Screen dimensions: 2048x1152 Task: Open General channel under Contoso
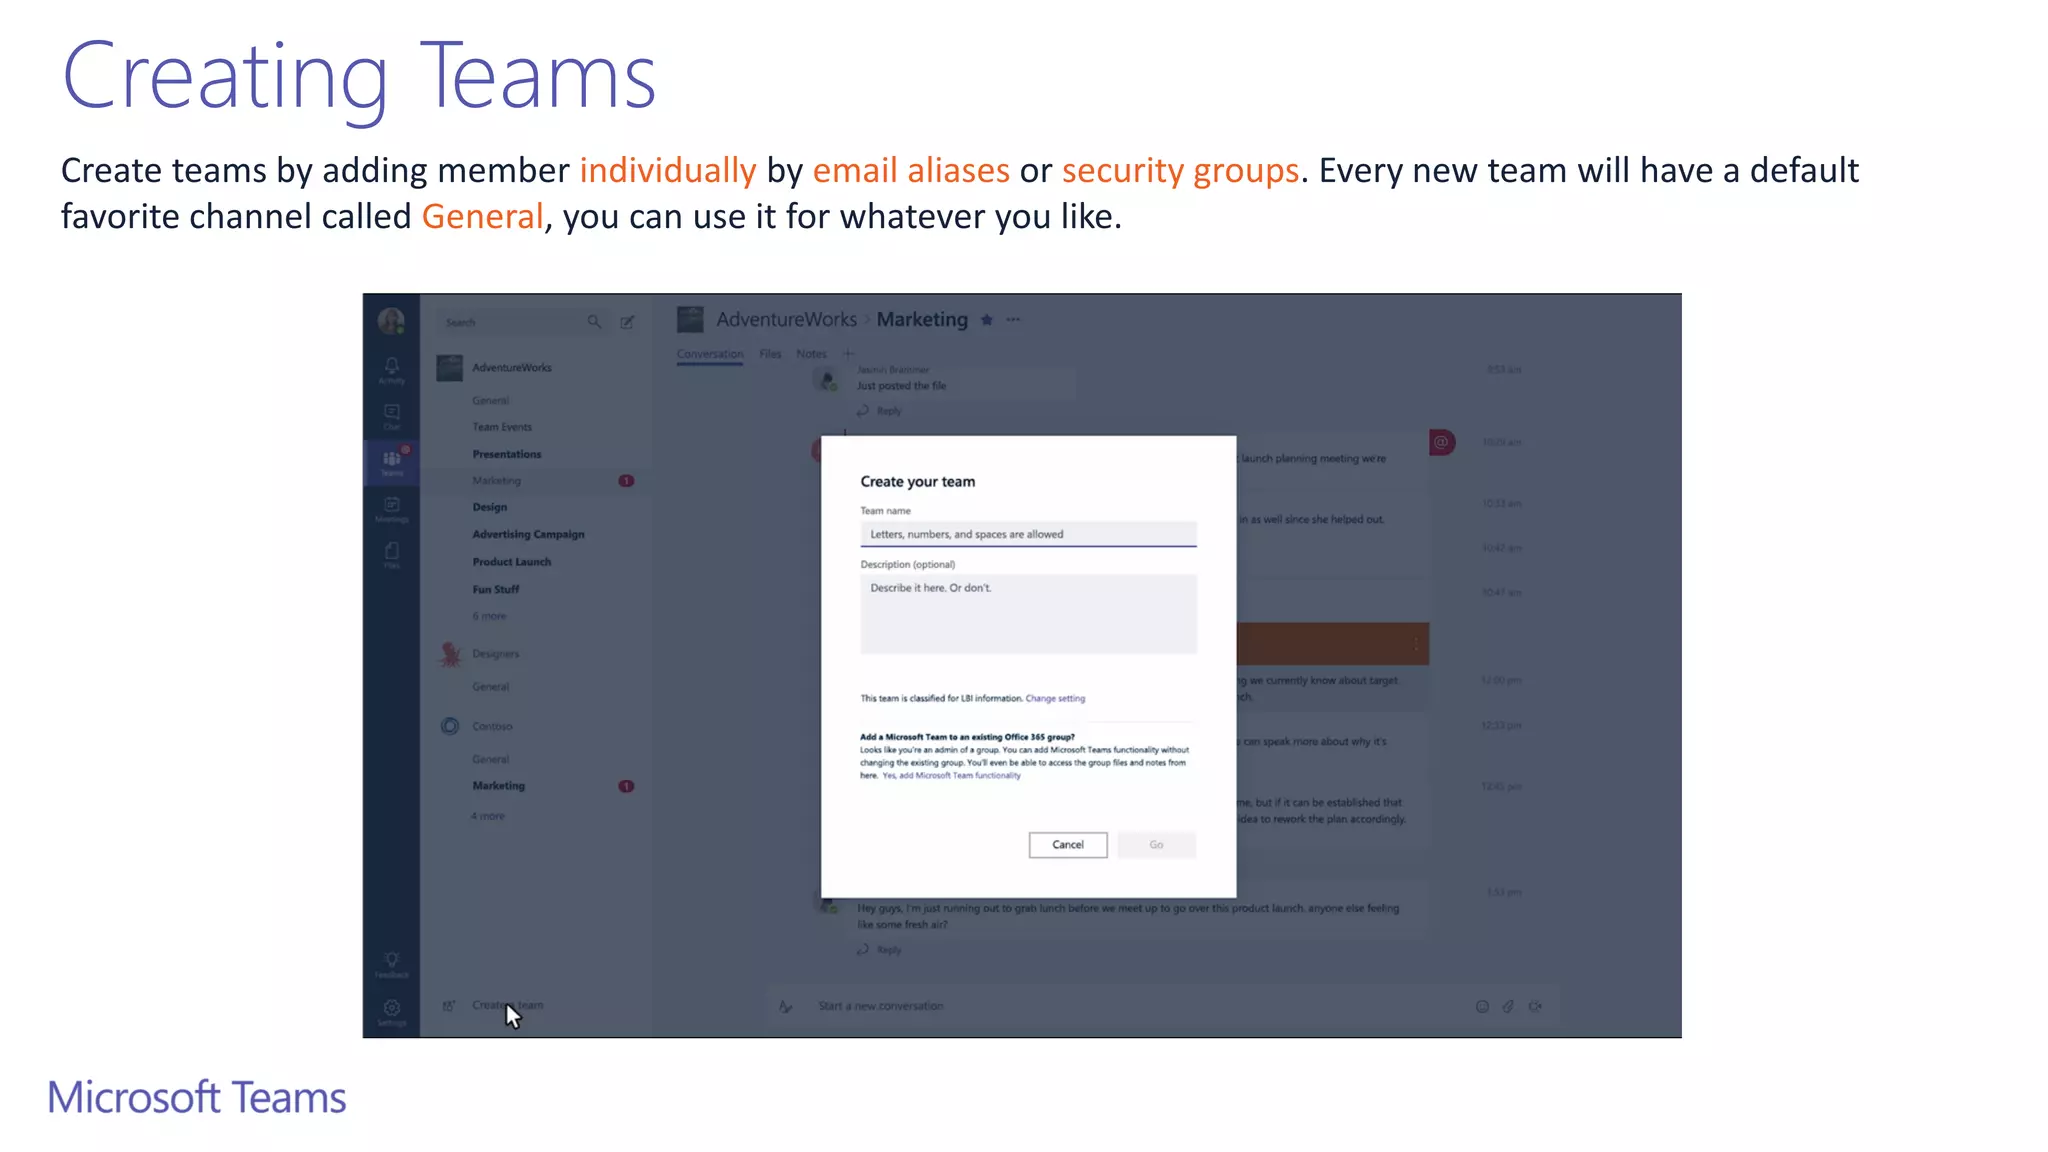pos(491,759)
